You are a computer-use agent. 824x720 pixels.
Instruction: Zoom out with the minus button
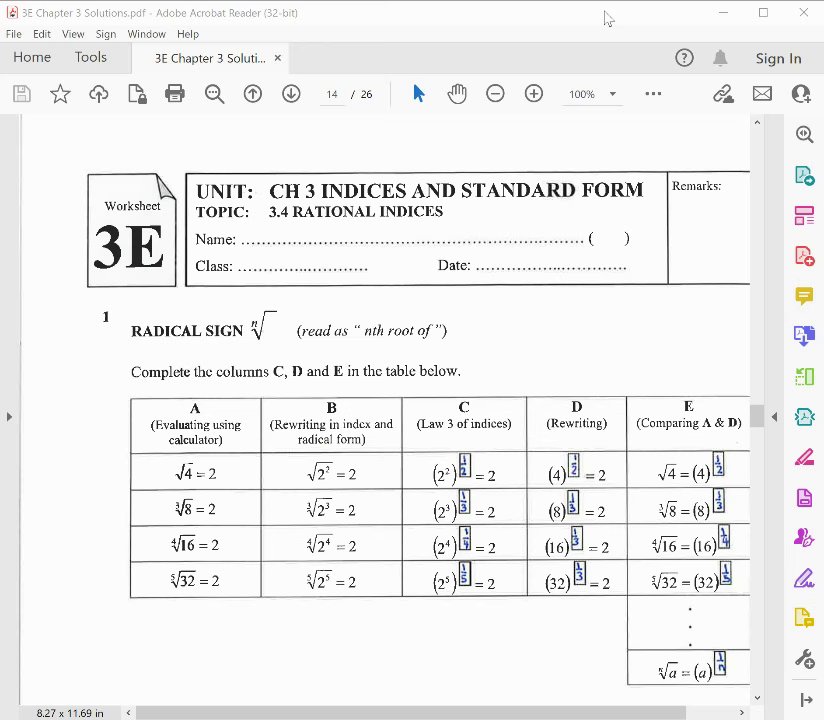coord(495,94)
